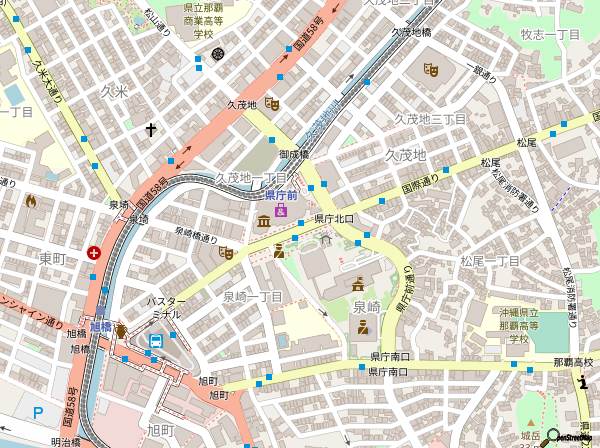Click the theatre masks icon beside 久茂地 label
Image resolution: width=600 pixels, height=448 pixels.
pos(272,103)
